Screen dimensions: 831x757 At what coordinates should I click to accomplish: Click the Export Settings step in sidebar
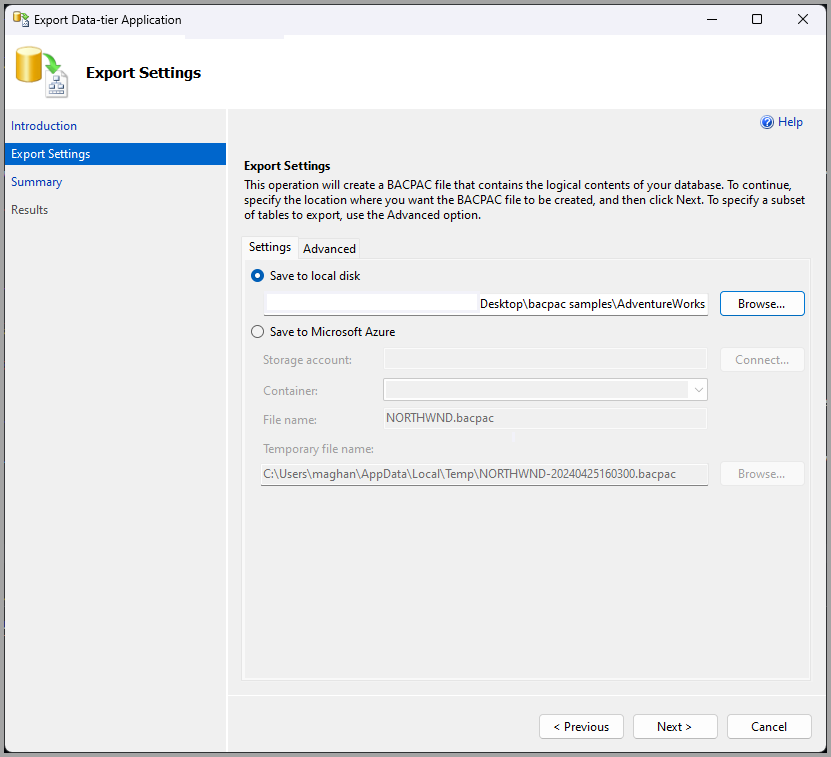click(51, 153)
